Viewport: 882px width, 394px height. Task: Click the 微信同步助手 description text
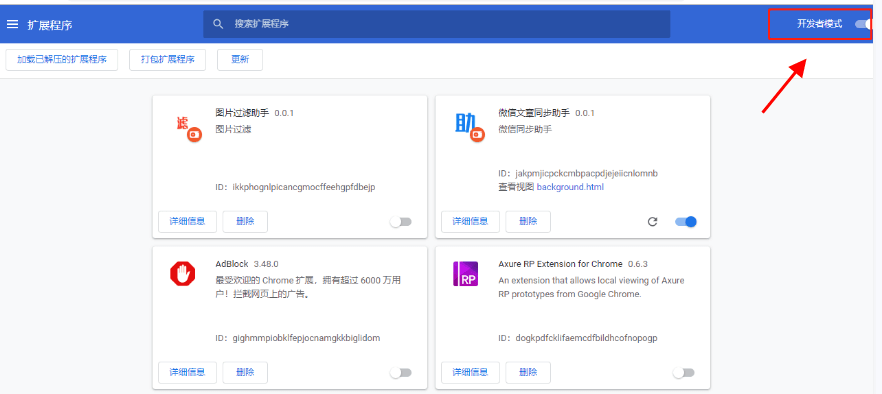(525, 129)
